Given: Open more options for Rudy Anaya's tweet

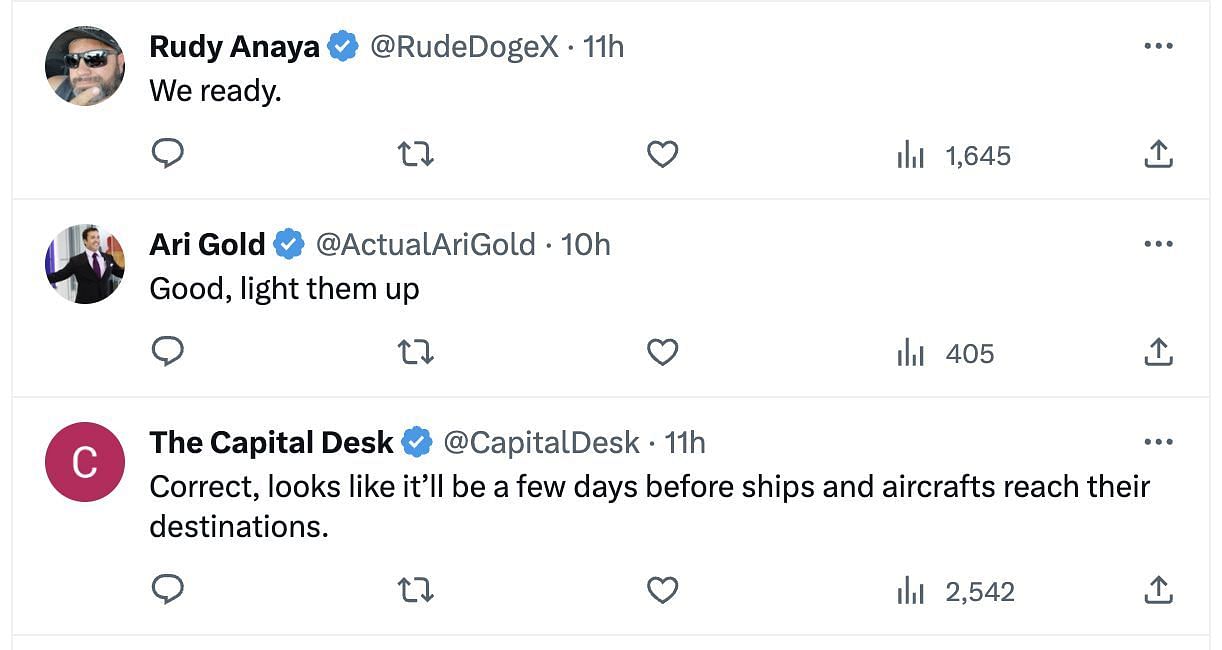Looking at the screenshot, I should (x=1158, y=46).
